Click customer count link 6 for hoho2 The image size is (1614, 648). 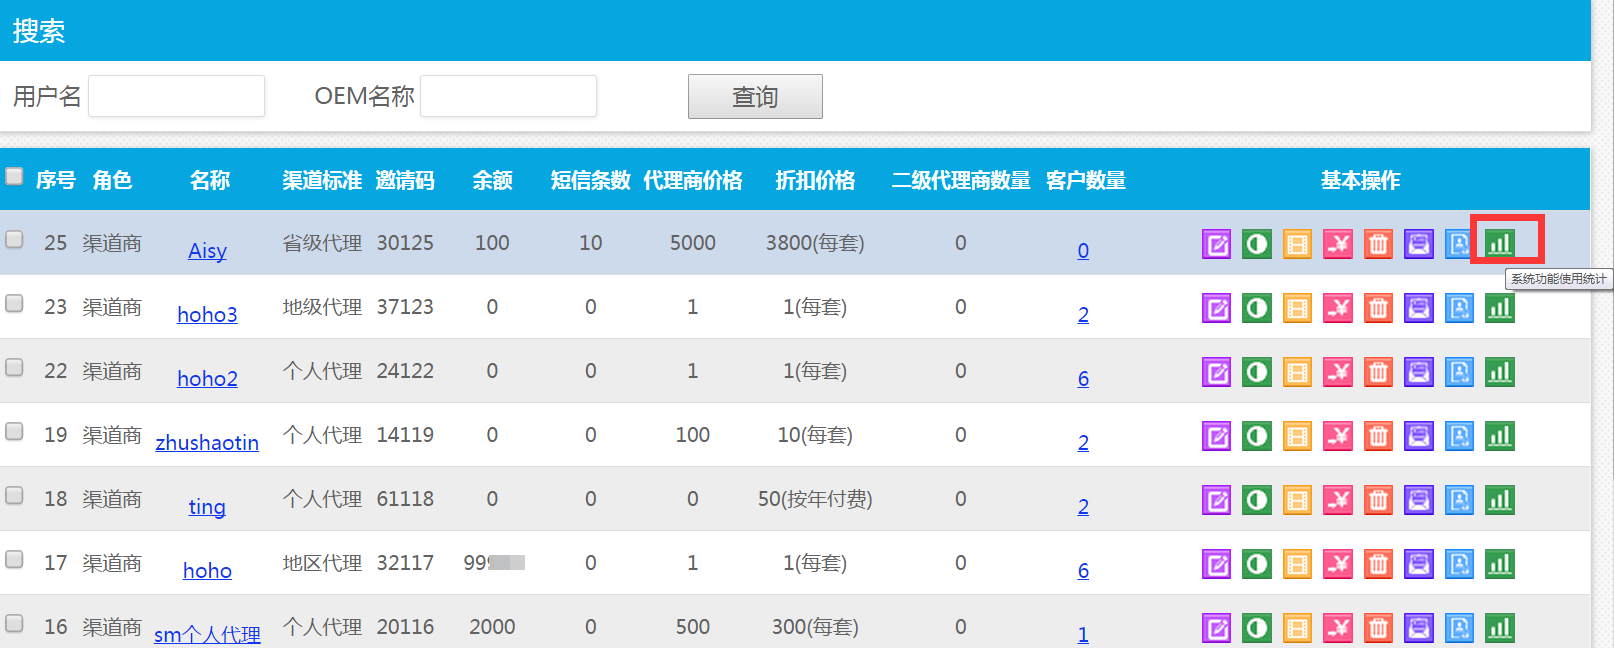(1083, 379)
